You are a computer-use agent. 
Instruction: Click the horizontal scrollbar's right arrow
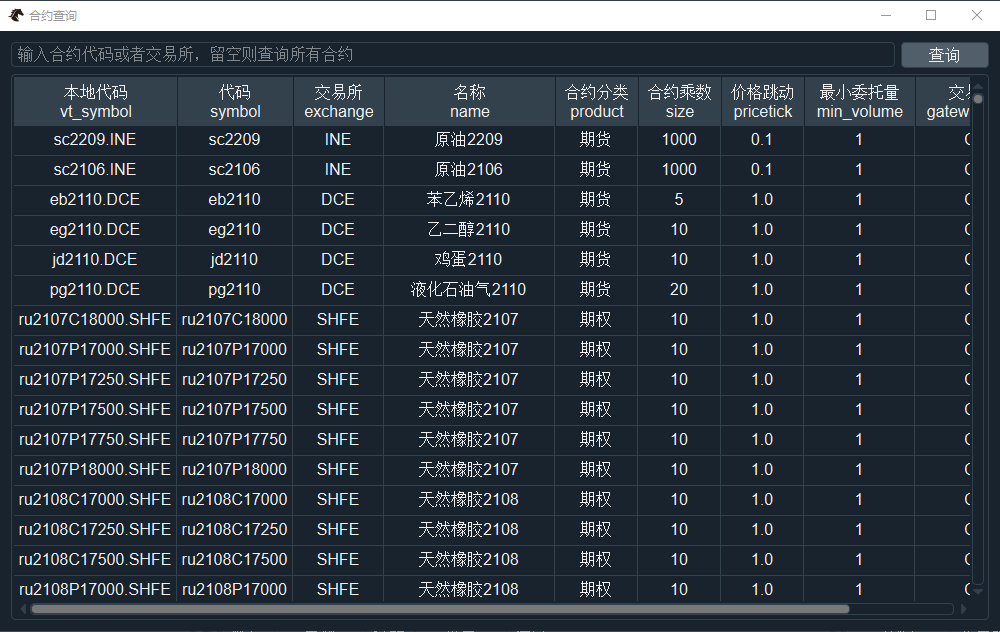[x=963, y=608]
